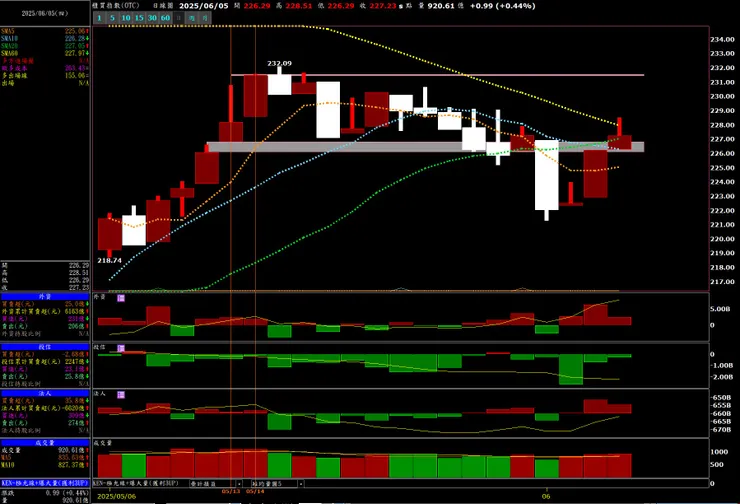Select the 15-minute timeframe button
The height and width of the screenshot is (504, 740).
[139, 18]
